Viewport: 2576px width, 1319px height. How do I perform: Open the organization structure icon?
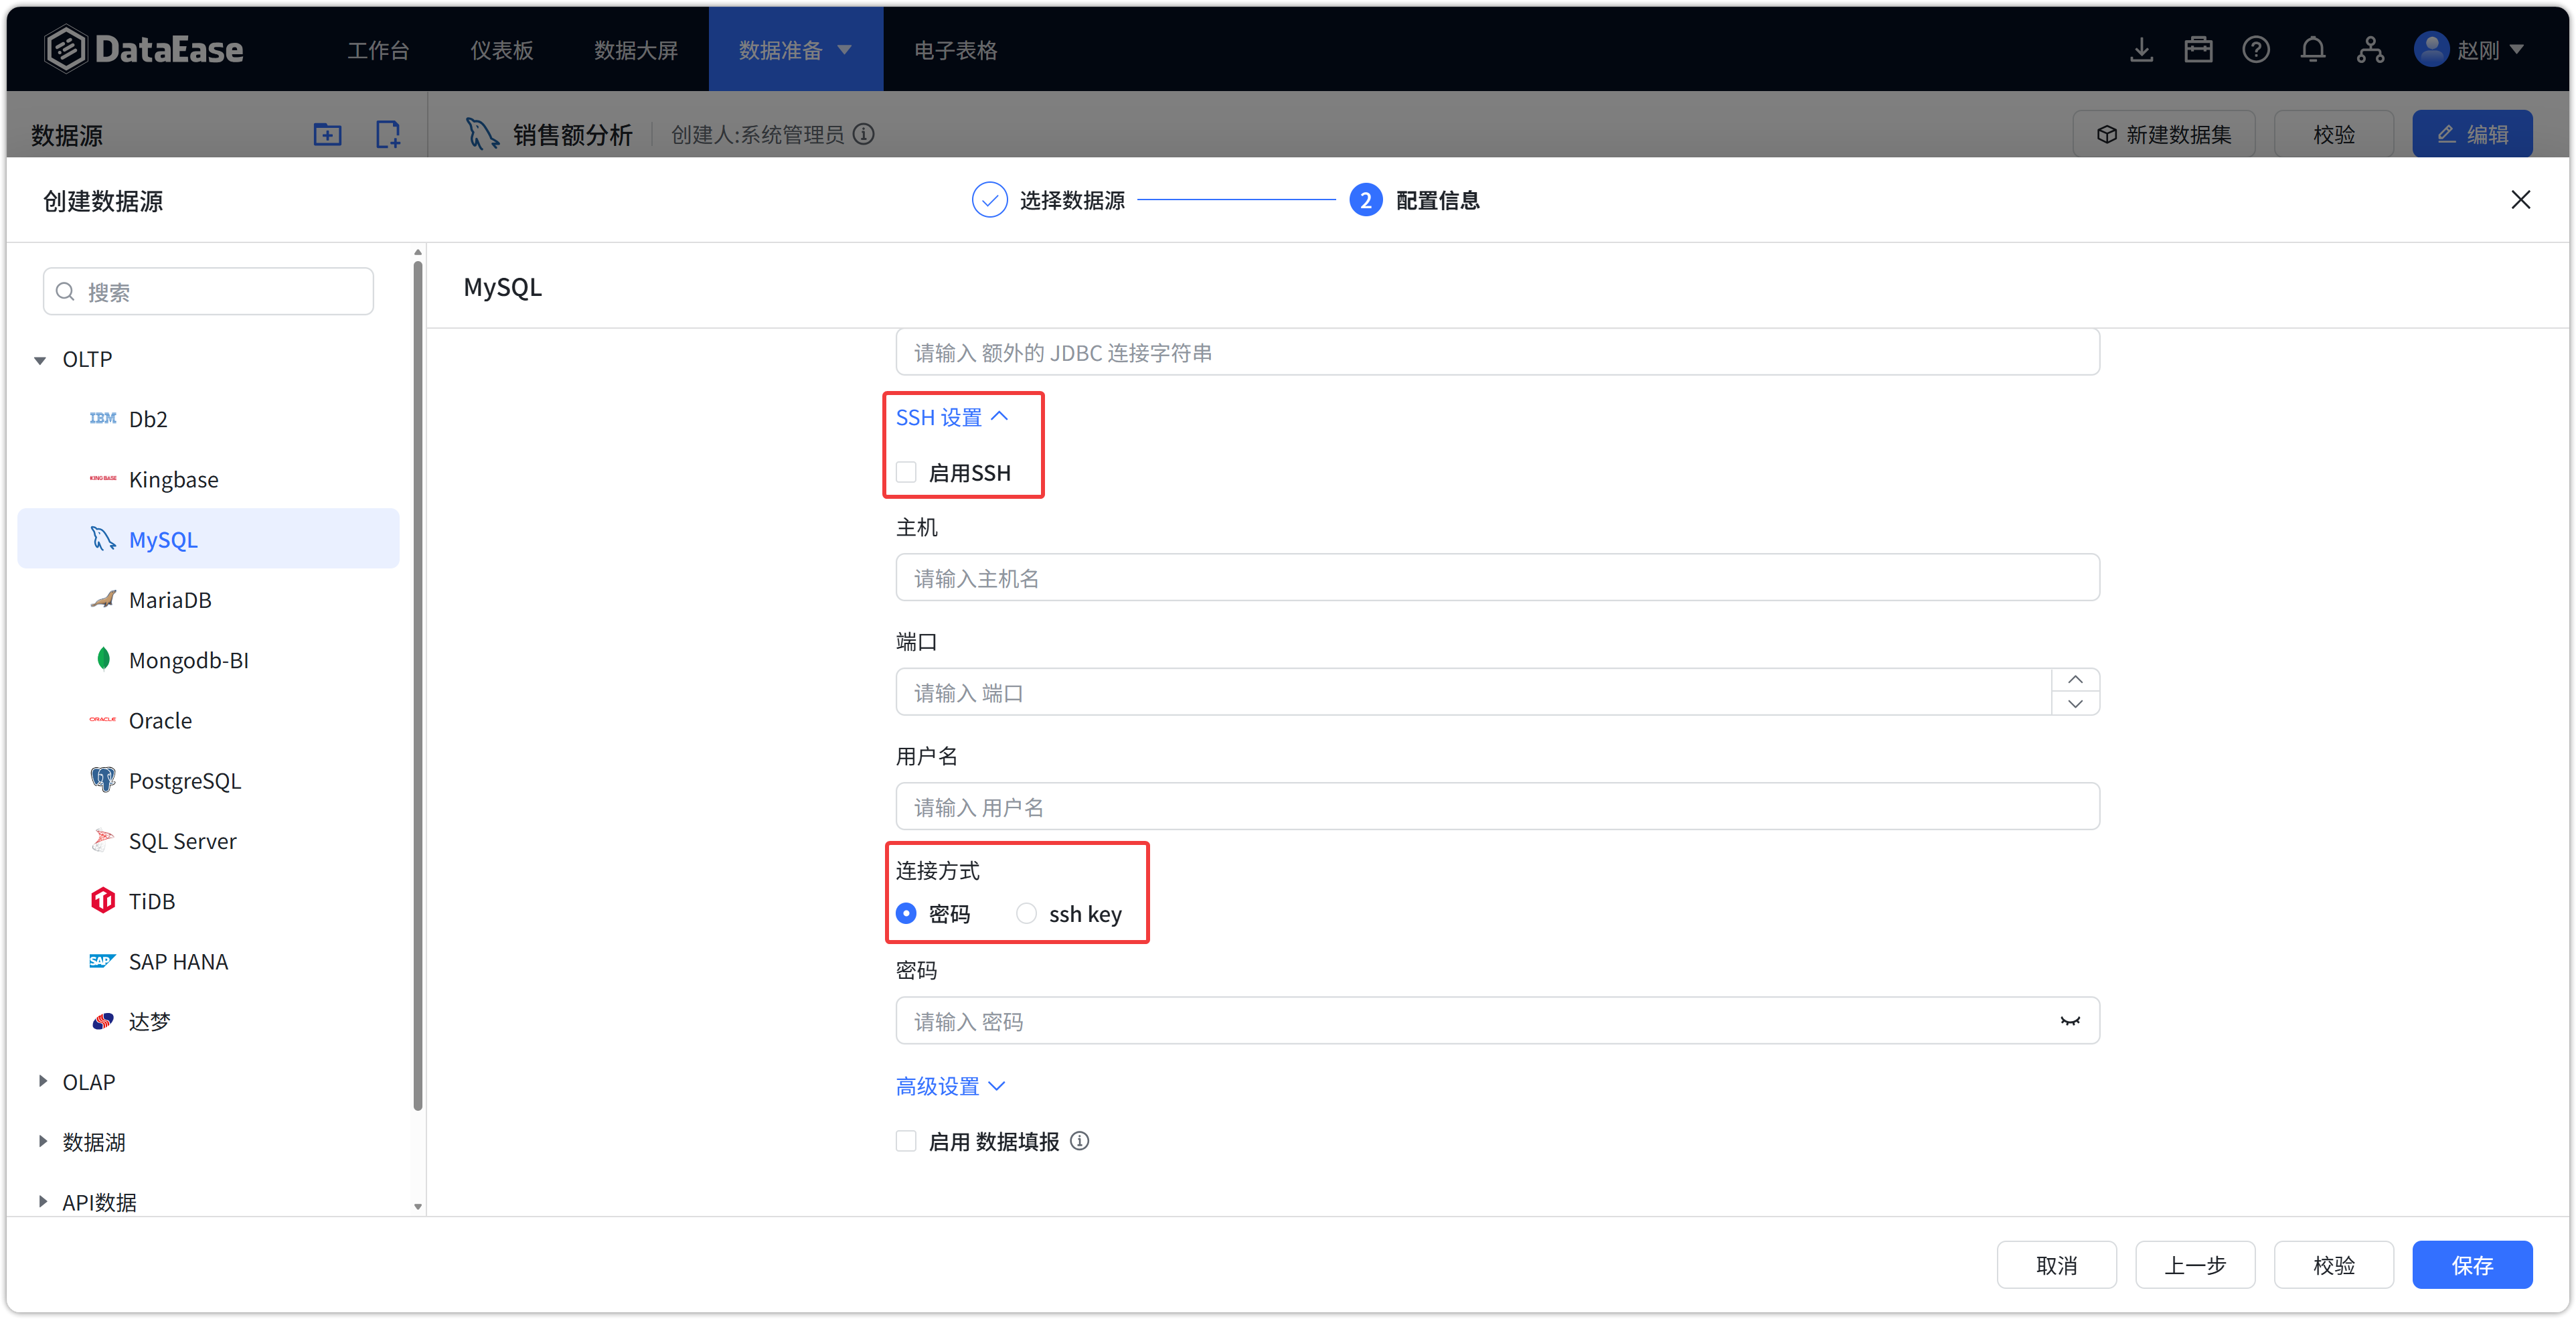[2370, 49]
